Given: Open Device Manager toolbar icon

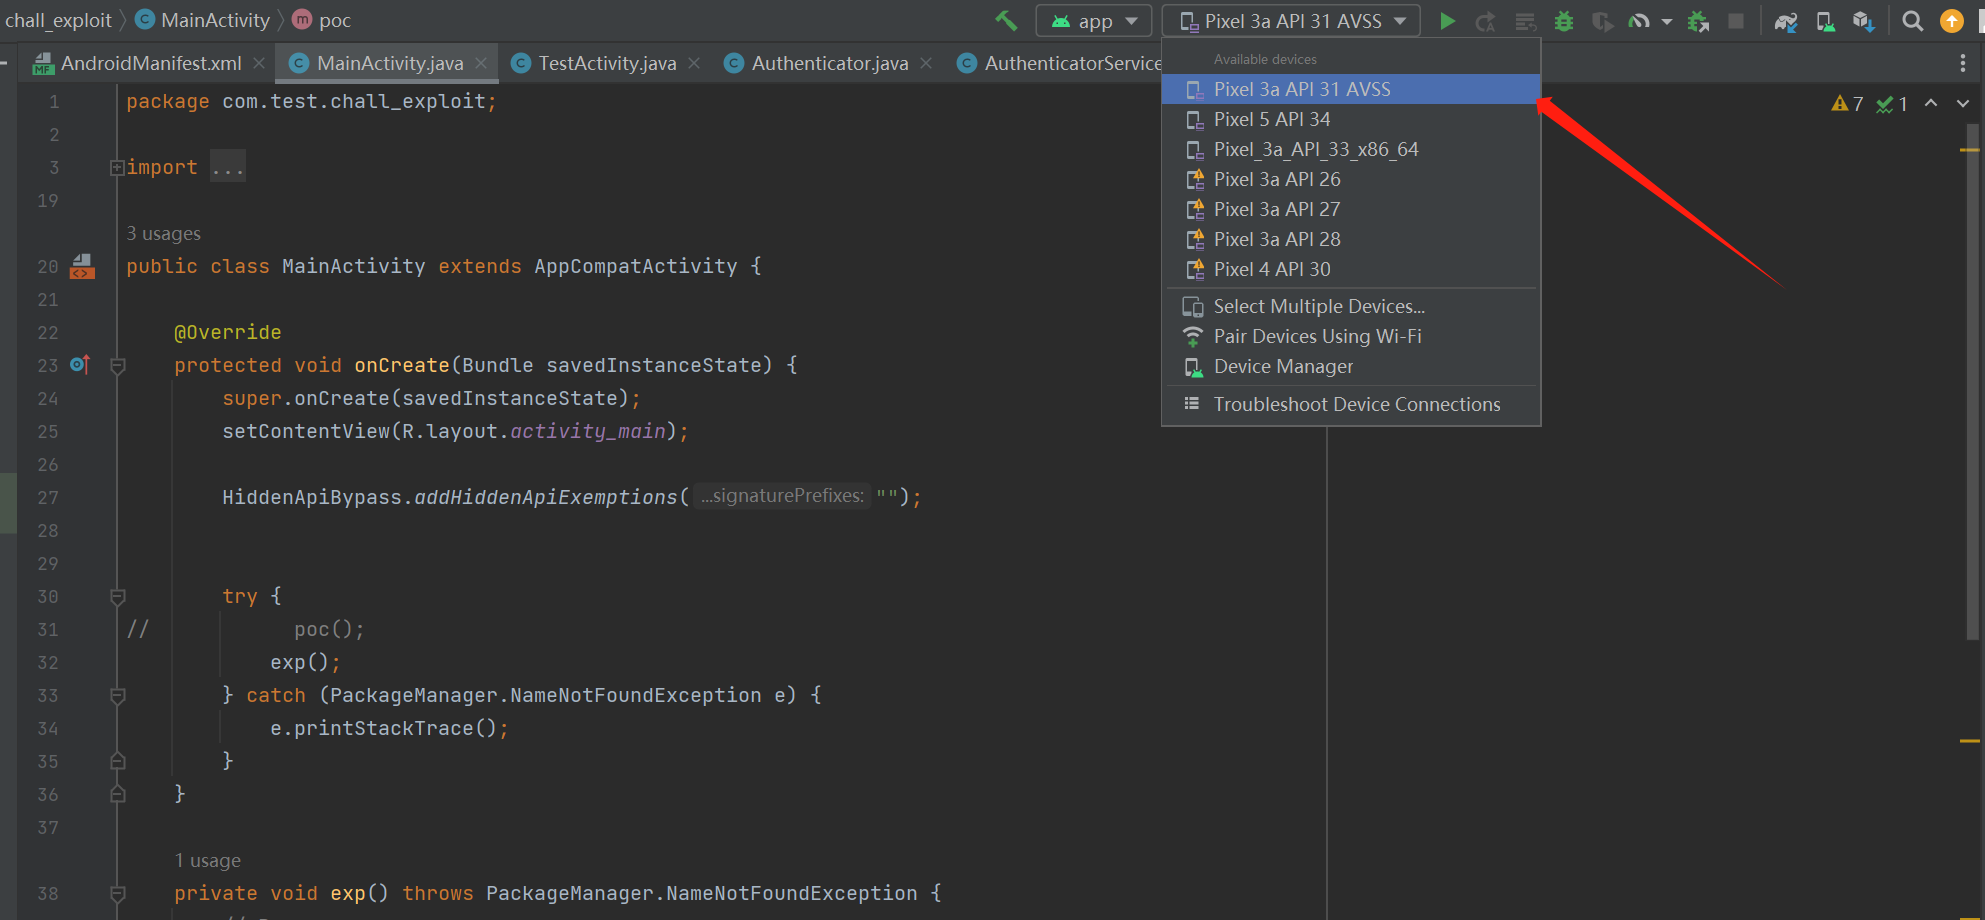Looking at the screenshot, I should click(x=1825, y=21).
